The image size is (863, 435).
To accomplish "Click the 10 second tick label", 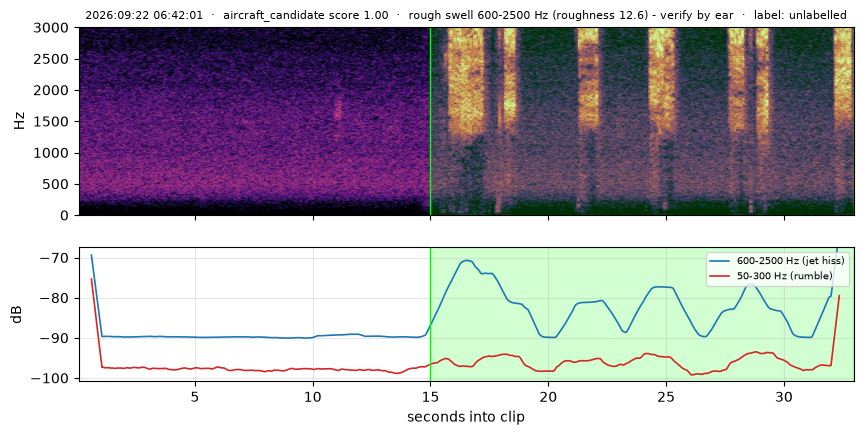I will [313, 396].
